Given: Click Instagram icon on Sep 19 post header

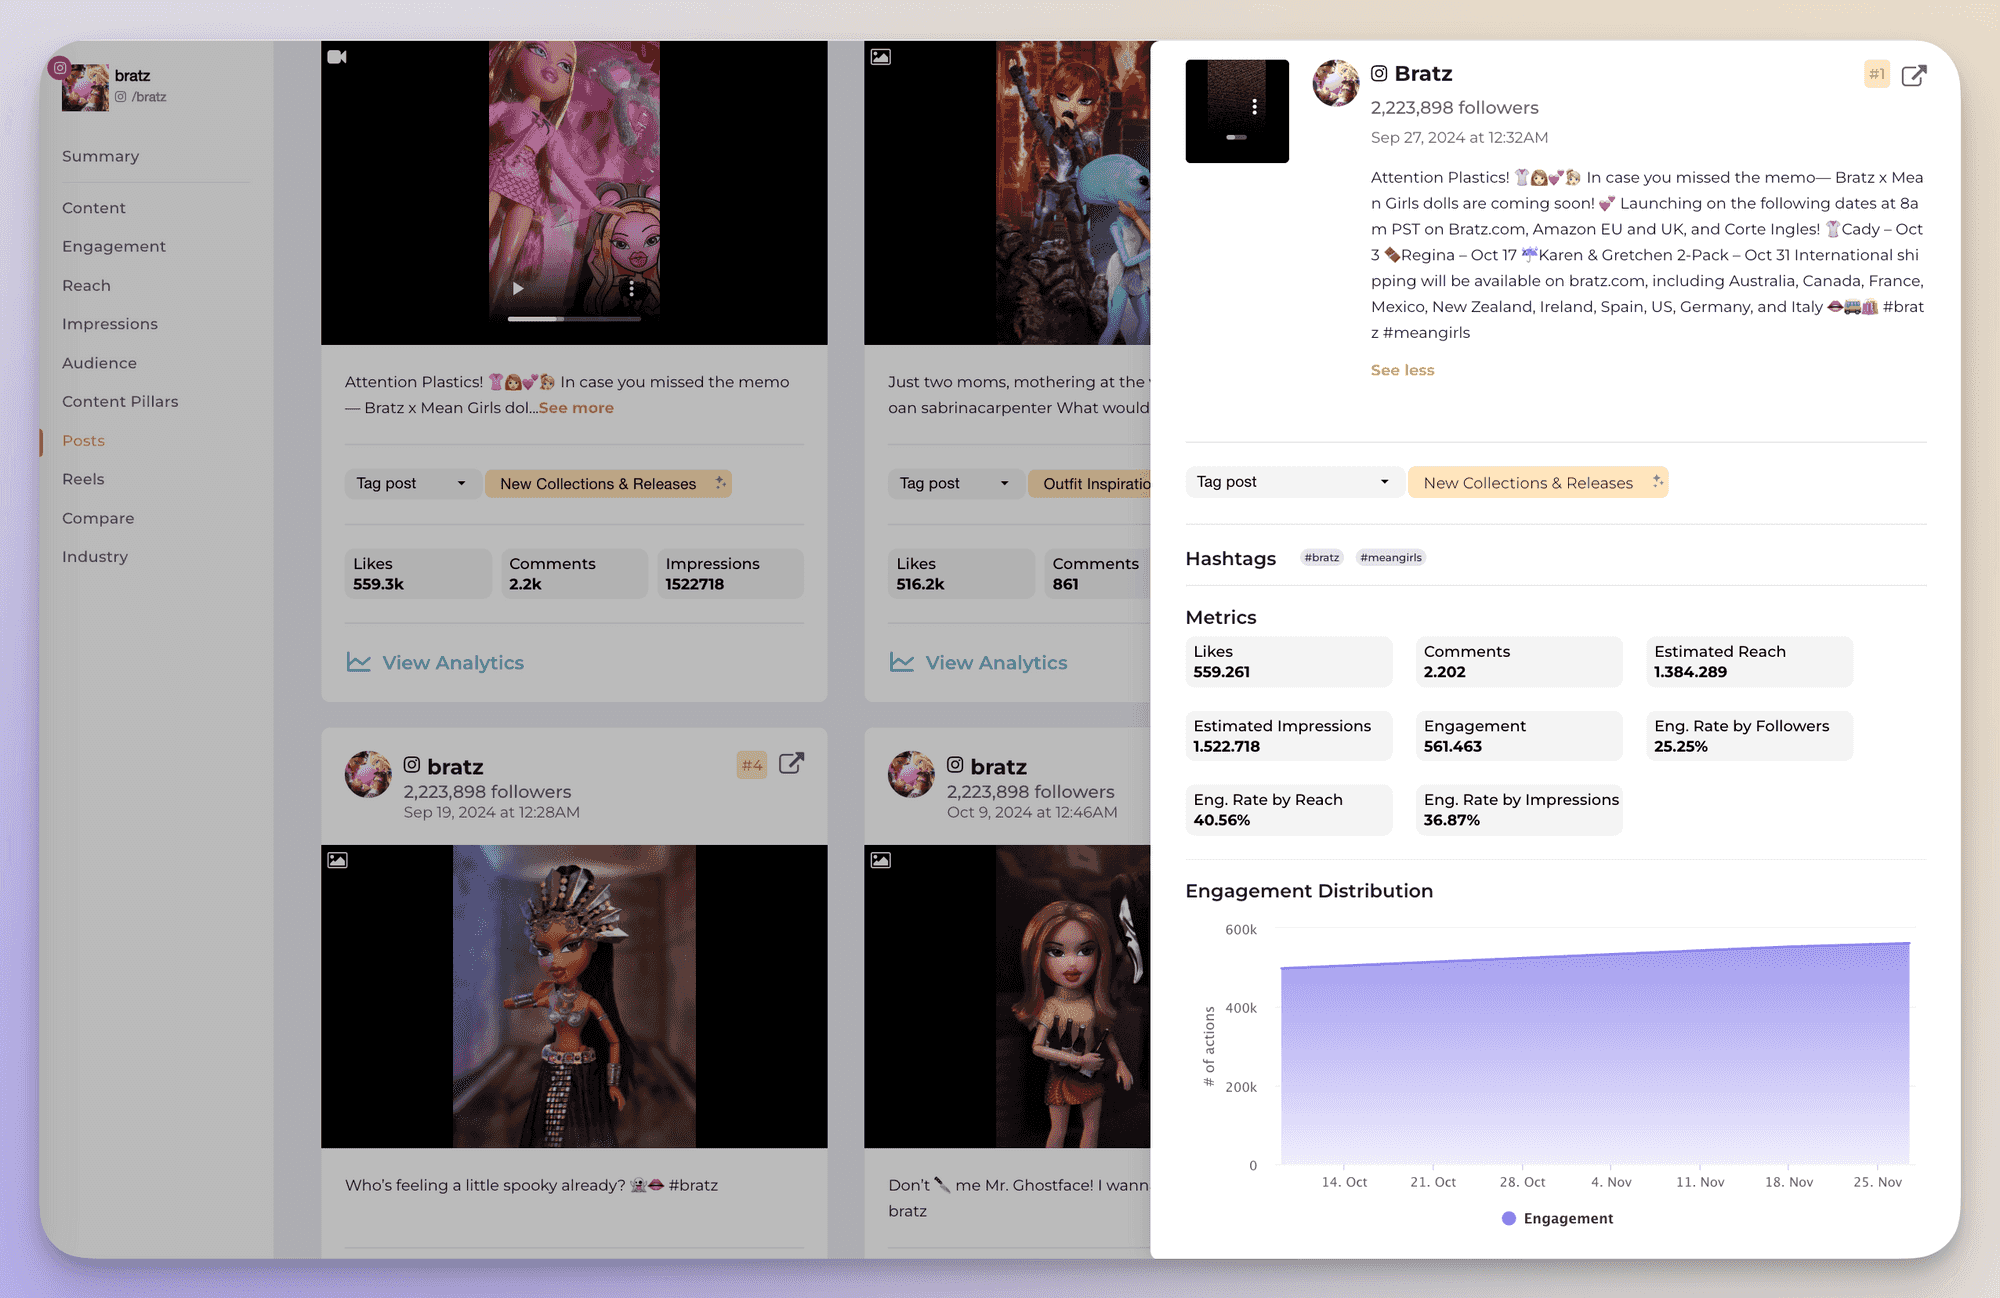Looking at the screenshot, I should pos(412,765).
